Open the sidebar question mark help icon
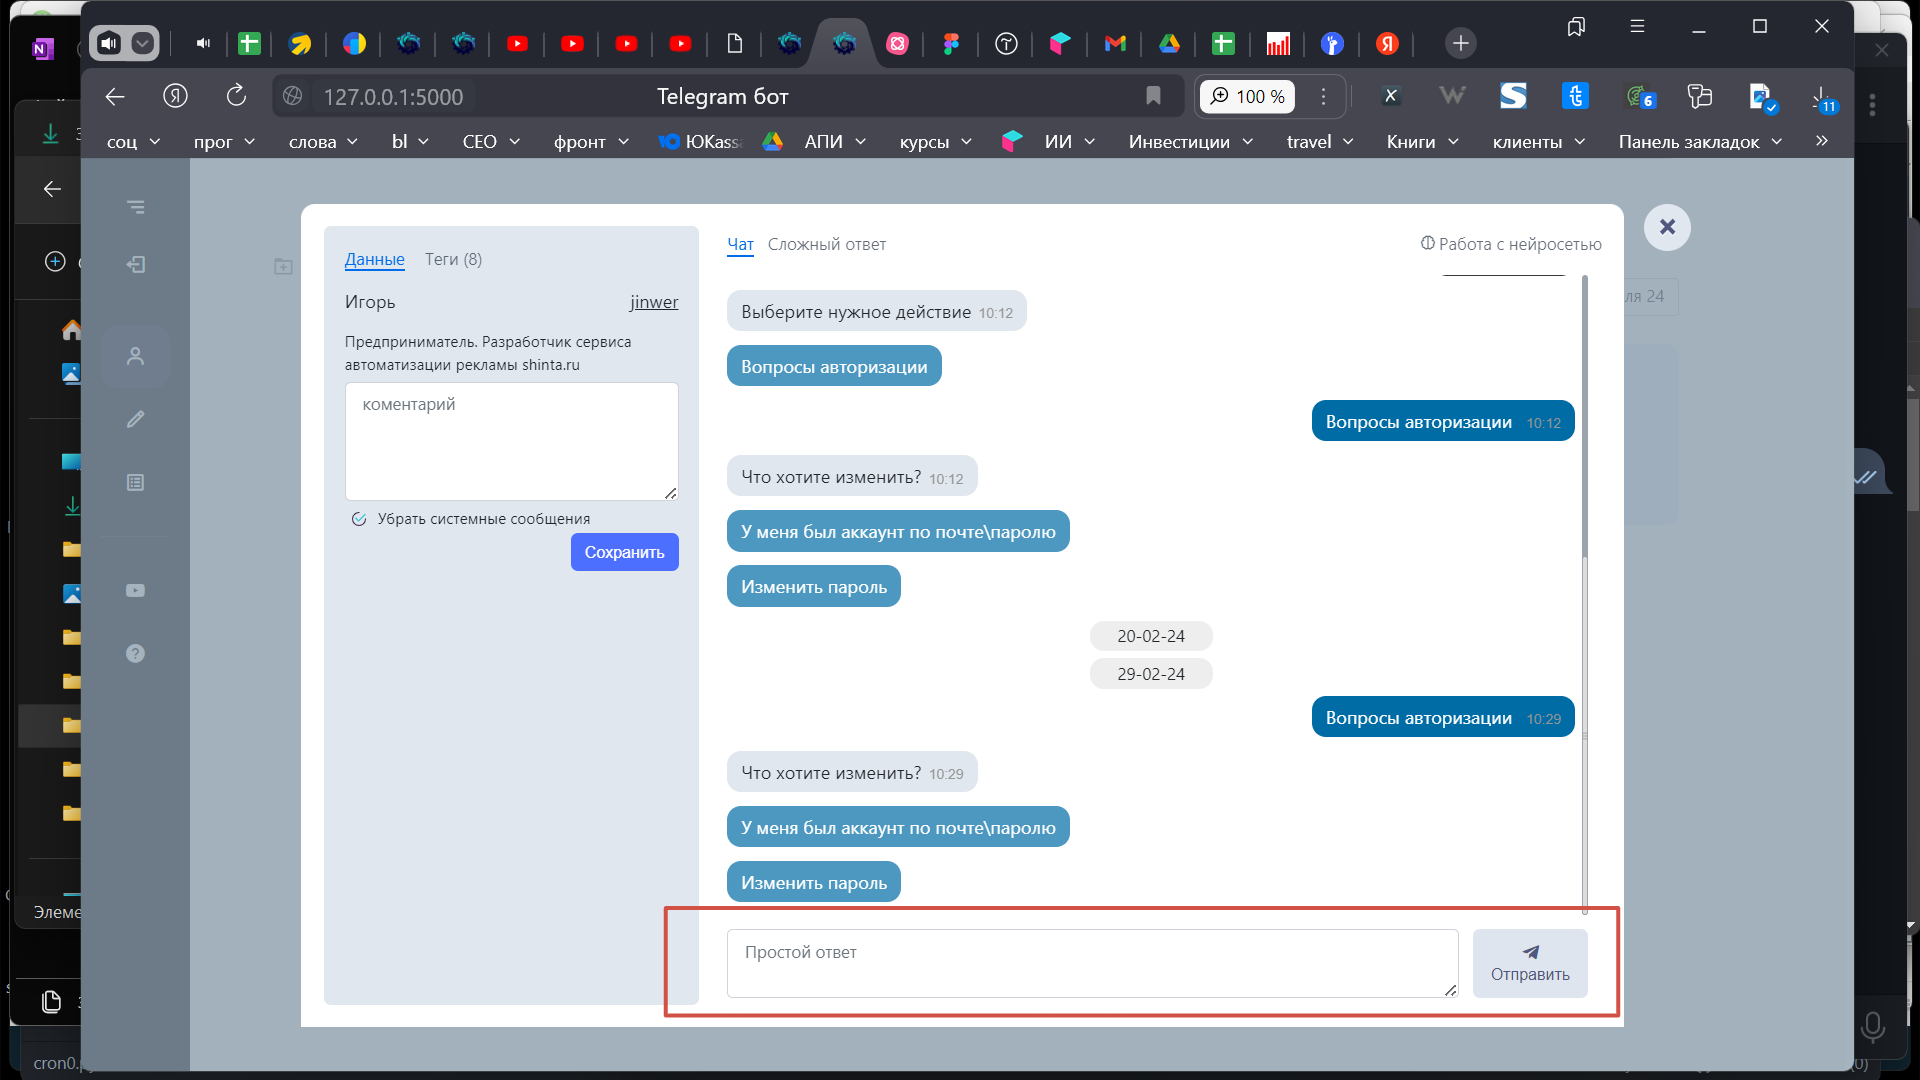 coord(136,653)
